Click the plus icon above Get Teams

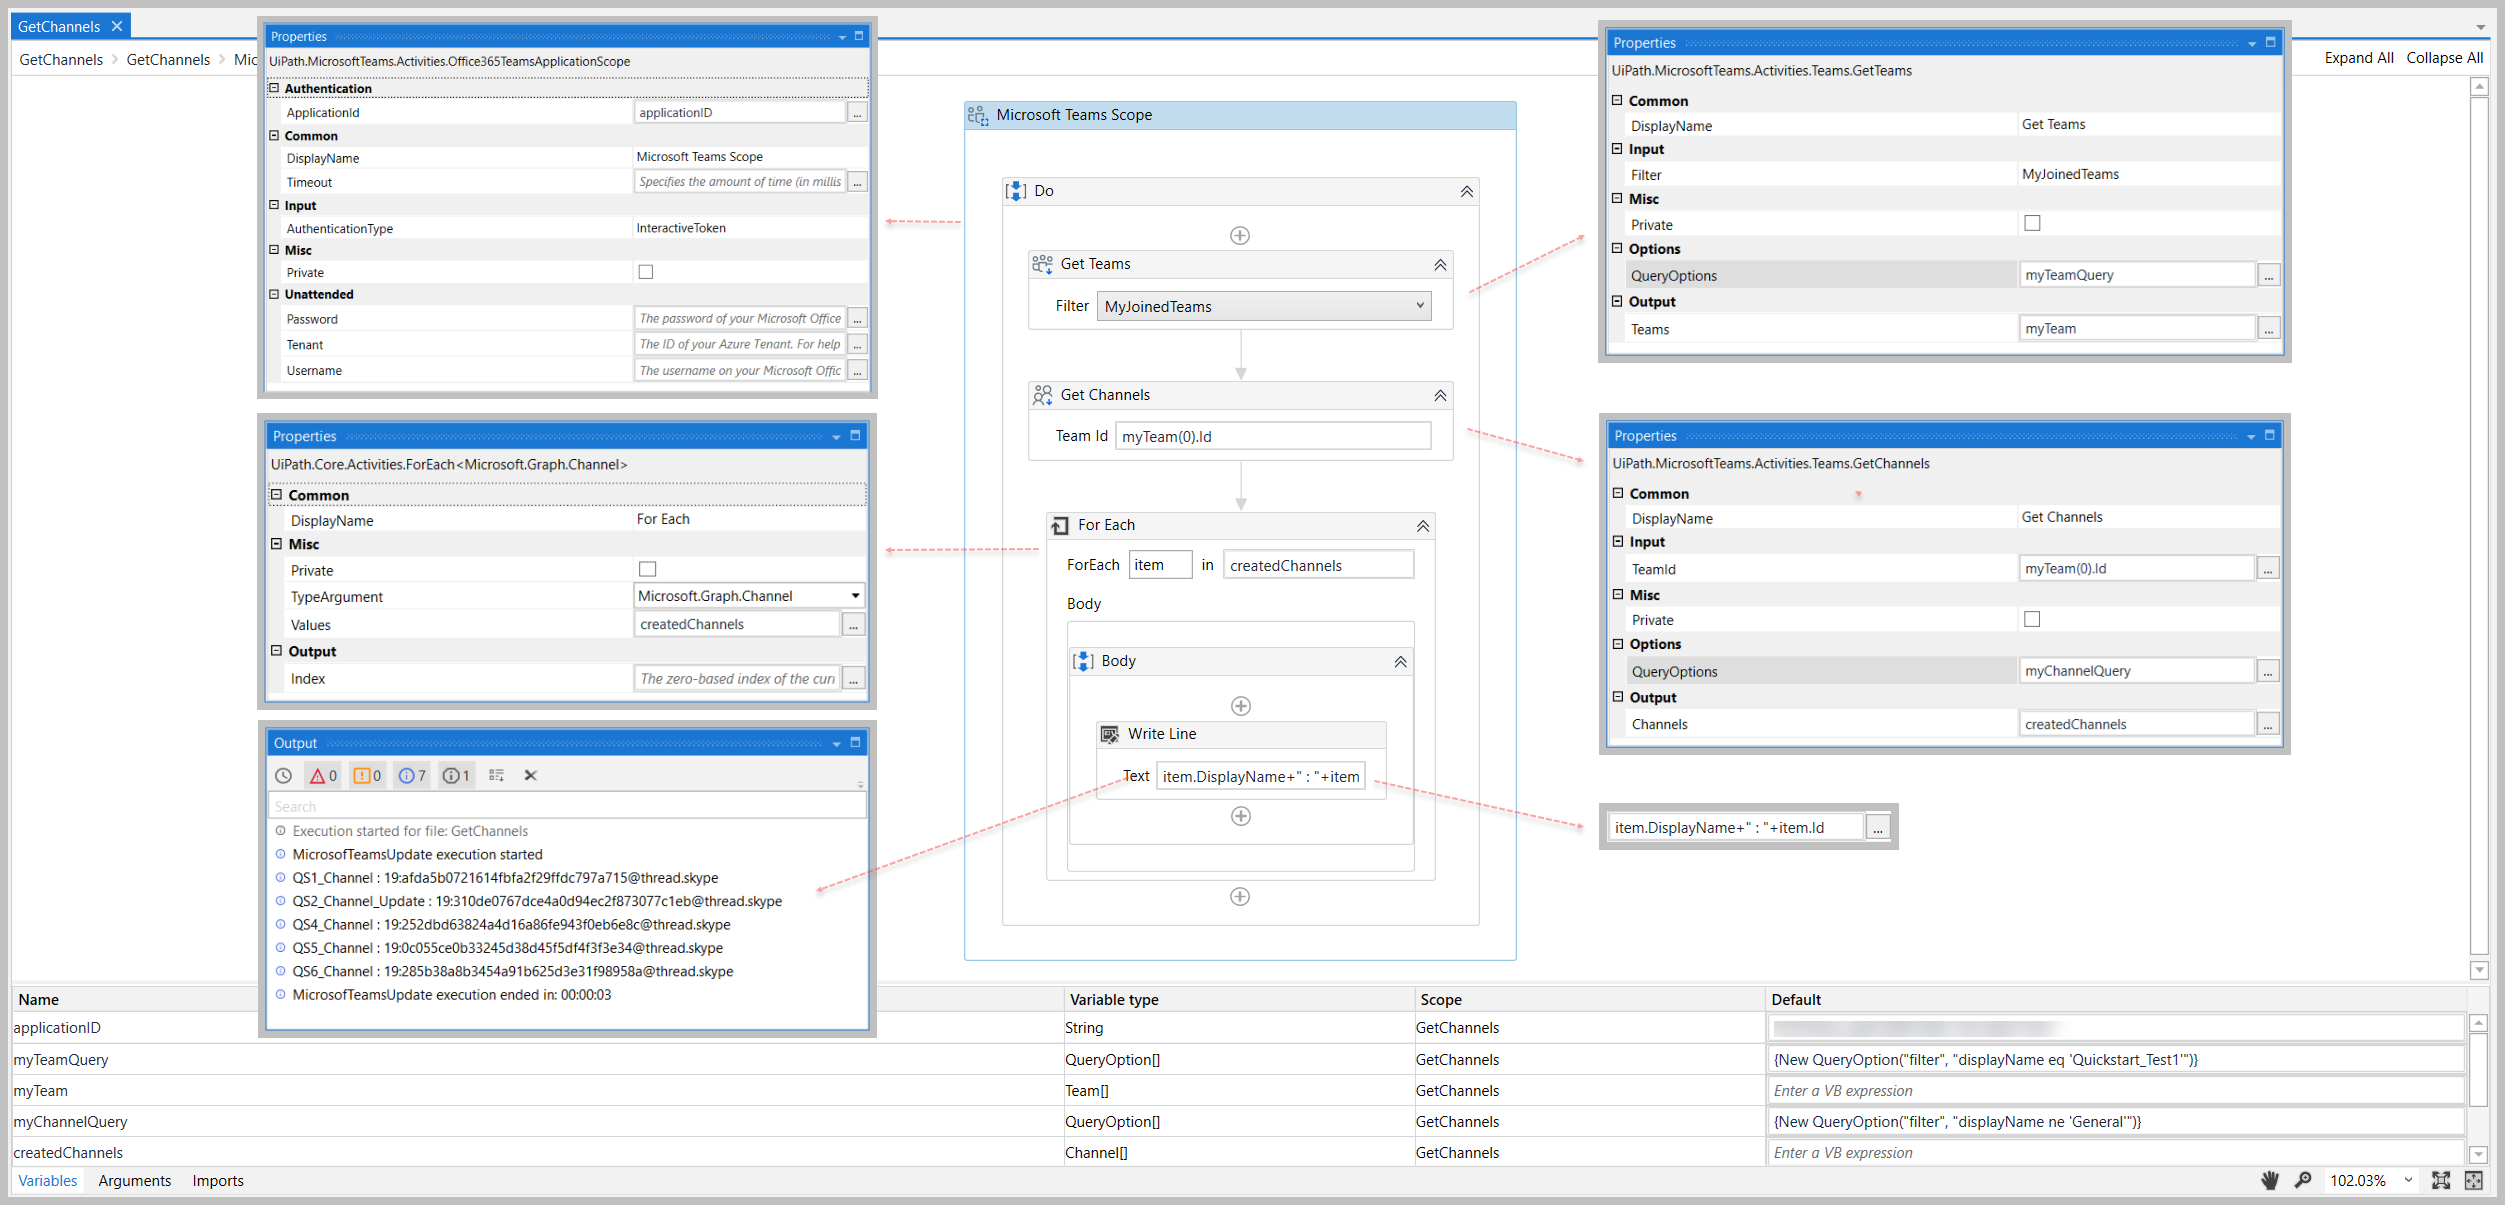(x=1240, y=236)
